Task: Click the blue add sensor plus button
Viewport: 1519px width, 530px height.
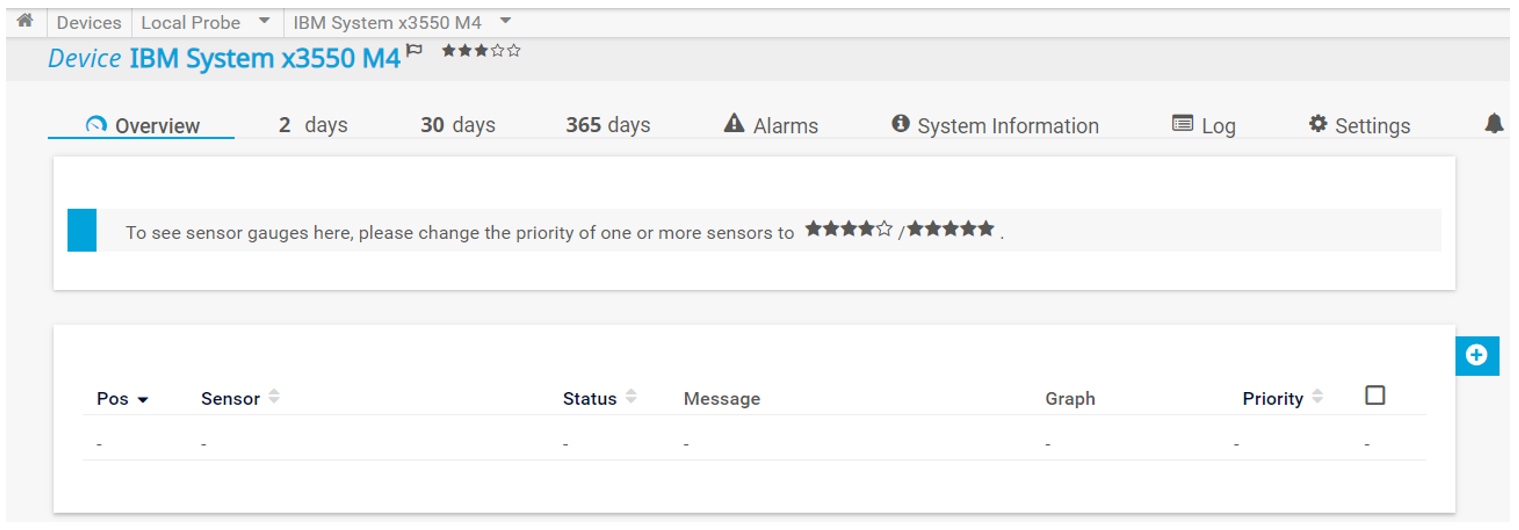Action: (x=1476, y=355)
